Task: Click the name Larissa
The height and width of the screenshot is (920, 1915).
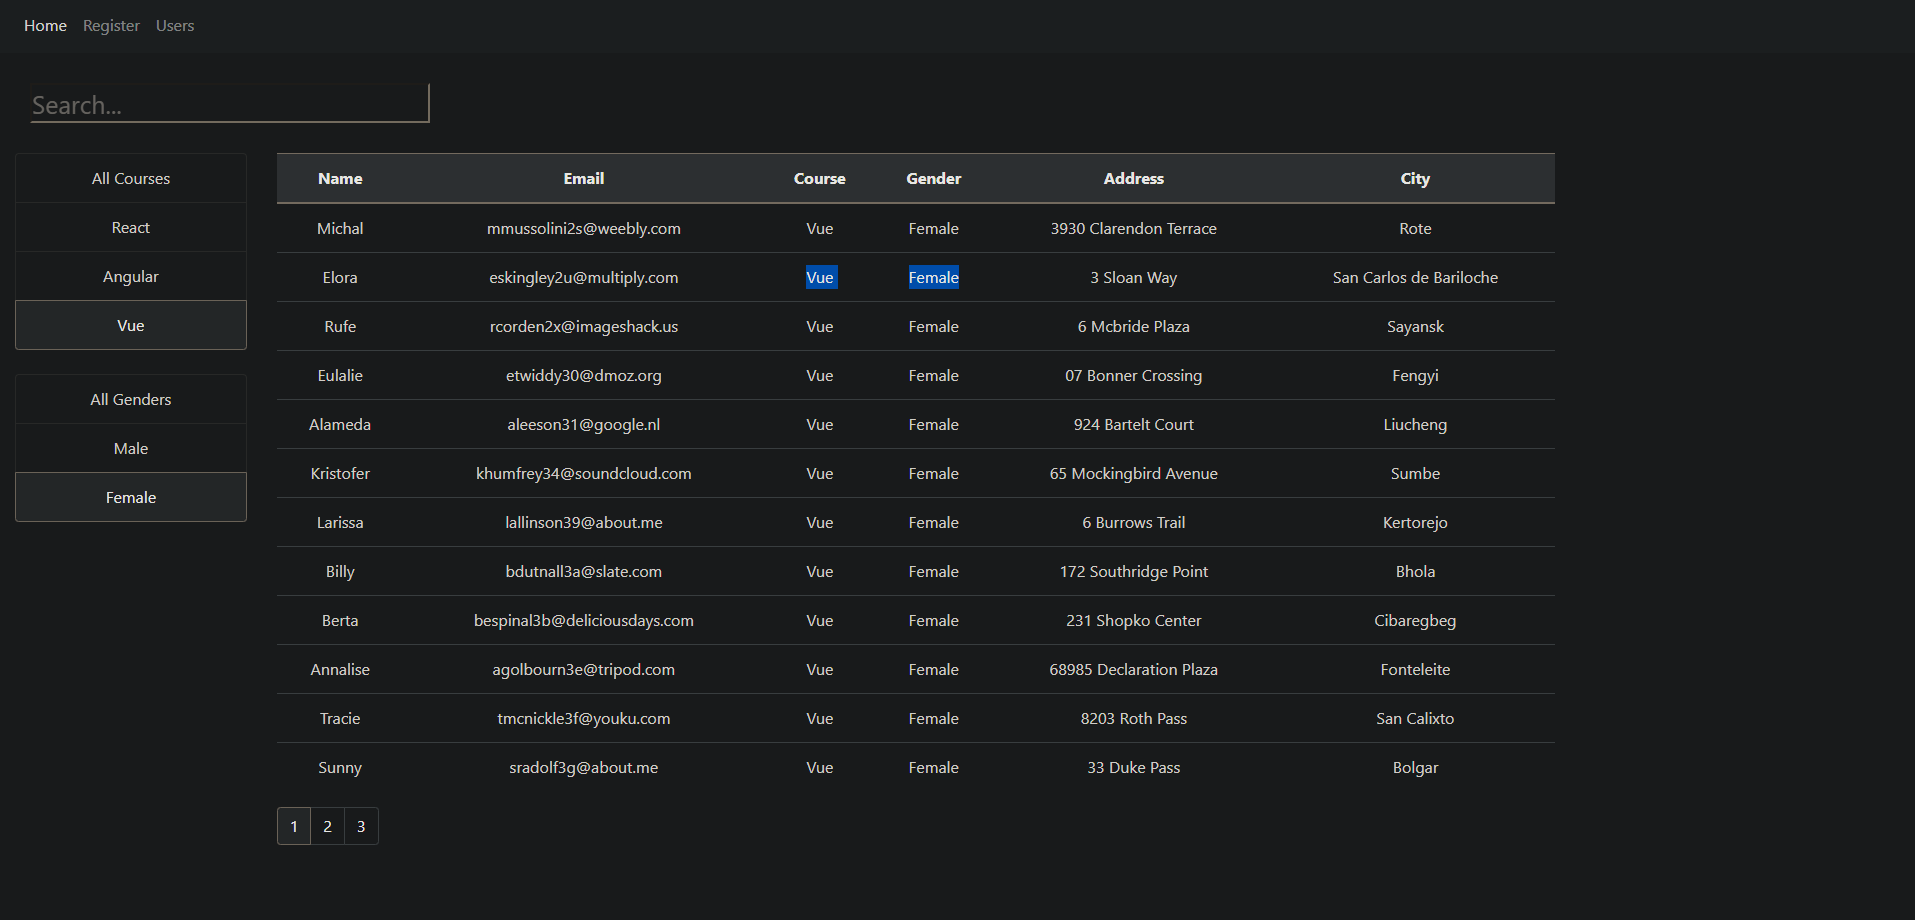Action: (340, 523)
